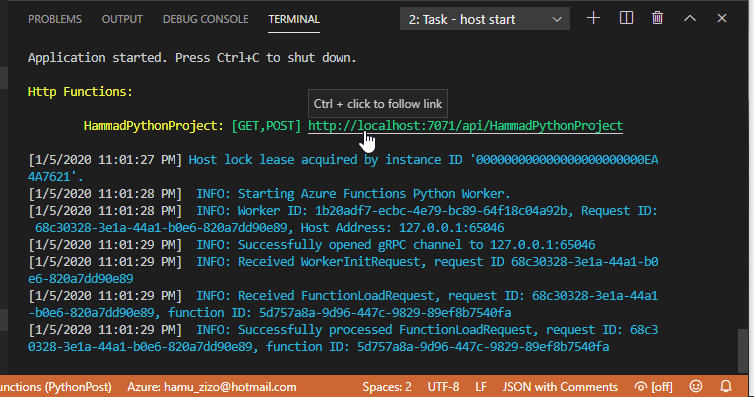
Task: Maximize panel with the up chevron
Action: coord(690,18)
